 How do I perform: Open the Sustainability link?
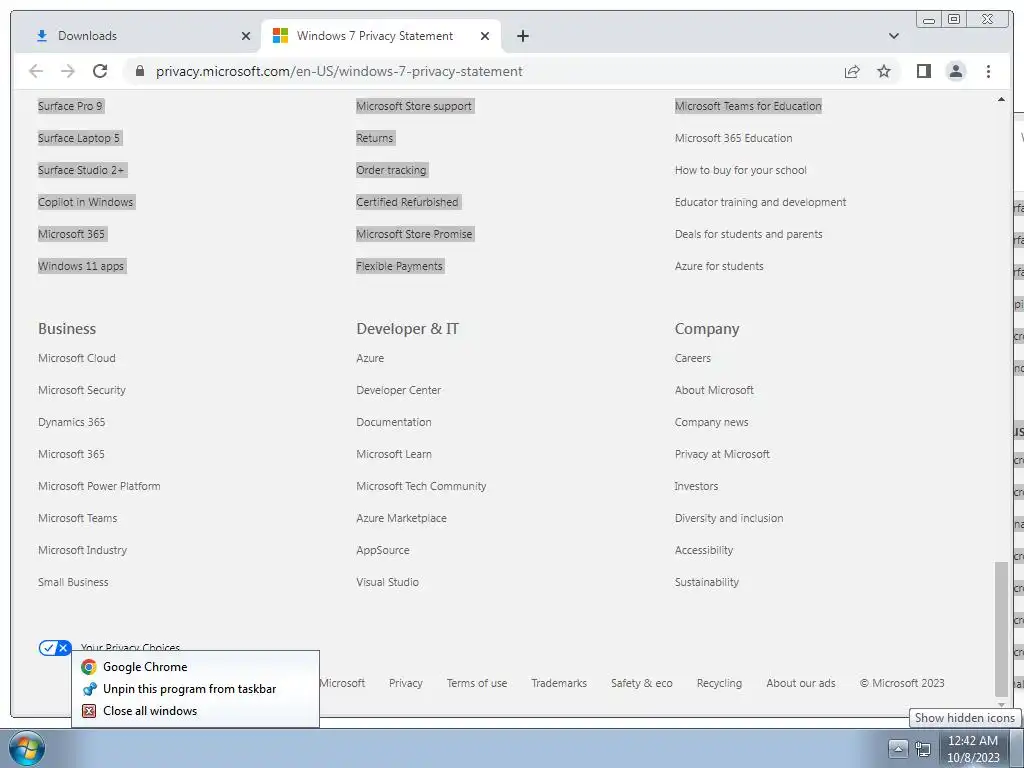707,582
